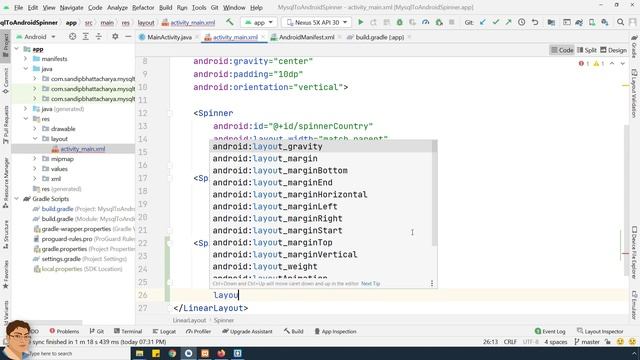Open the Android project view dropdown
This screenshot has height=360, width=640.
pos(36,37)
